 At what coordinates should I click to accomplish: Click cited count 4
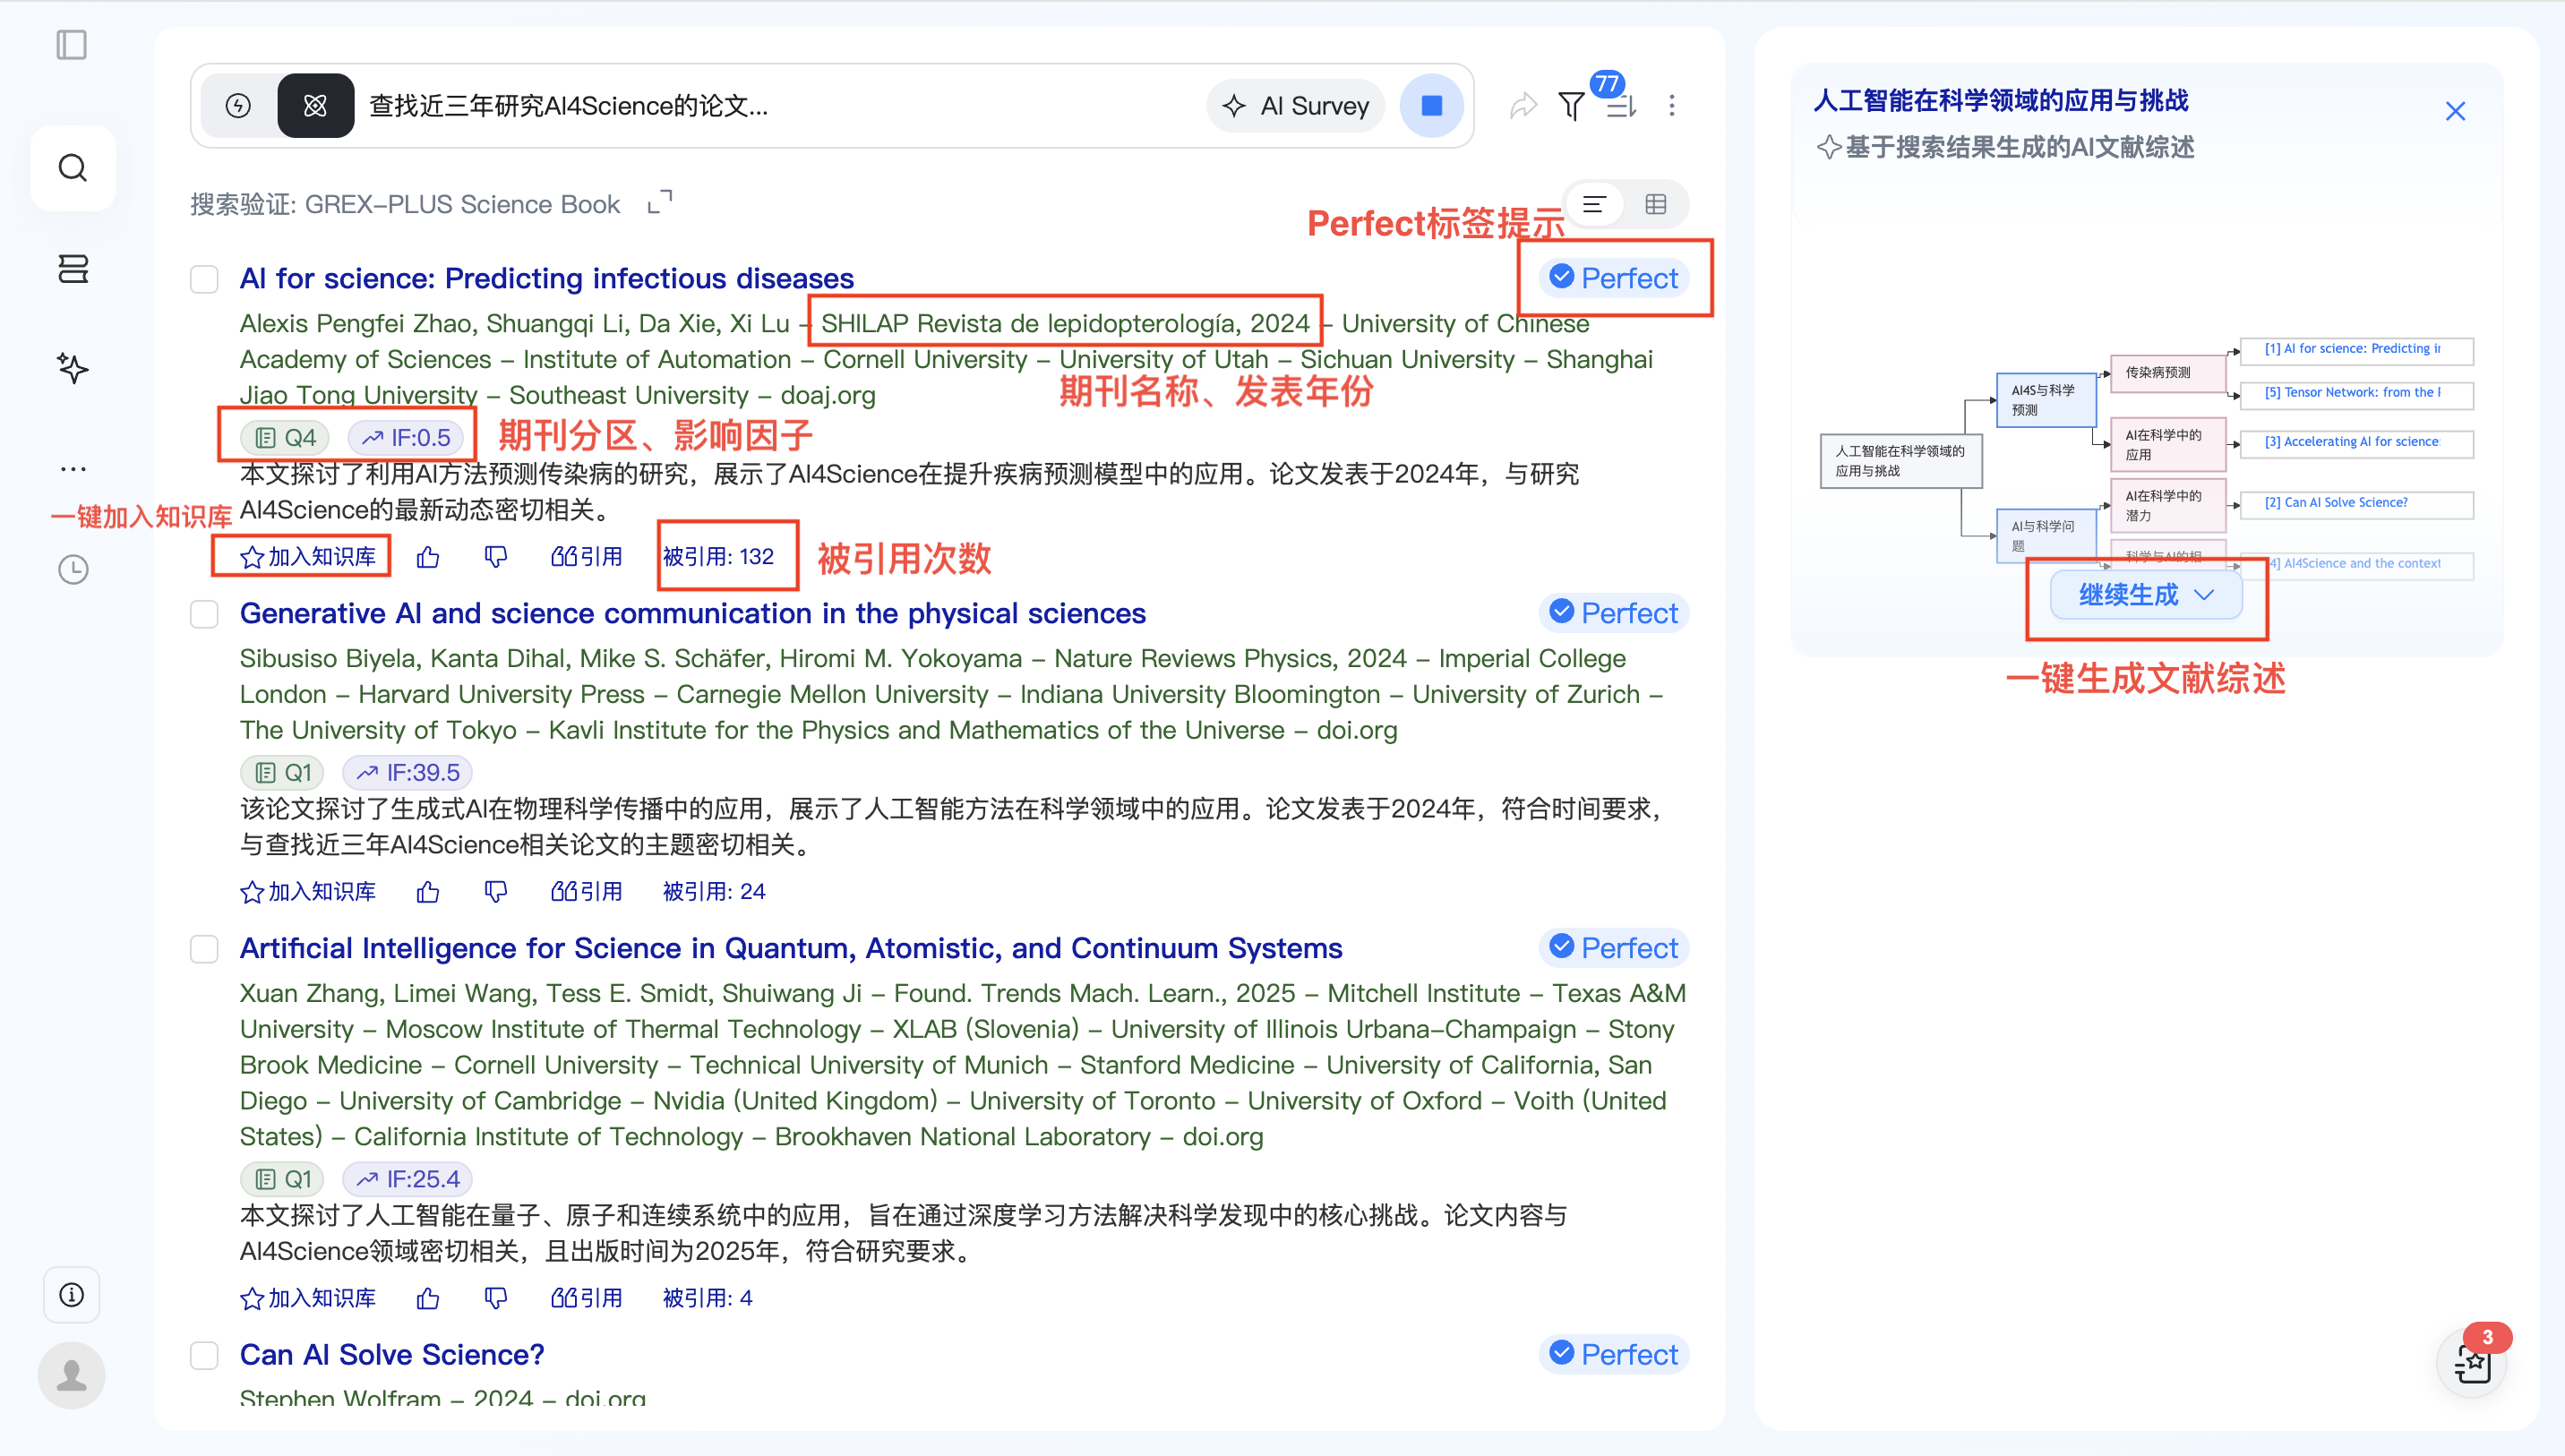[707, 1299]
